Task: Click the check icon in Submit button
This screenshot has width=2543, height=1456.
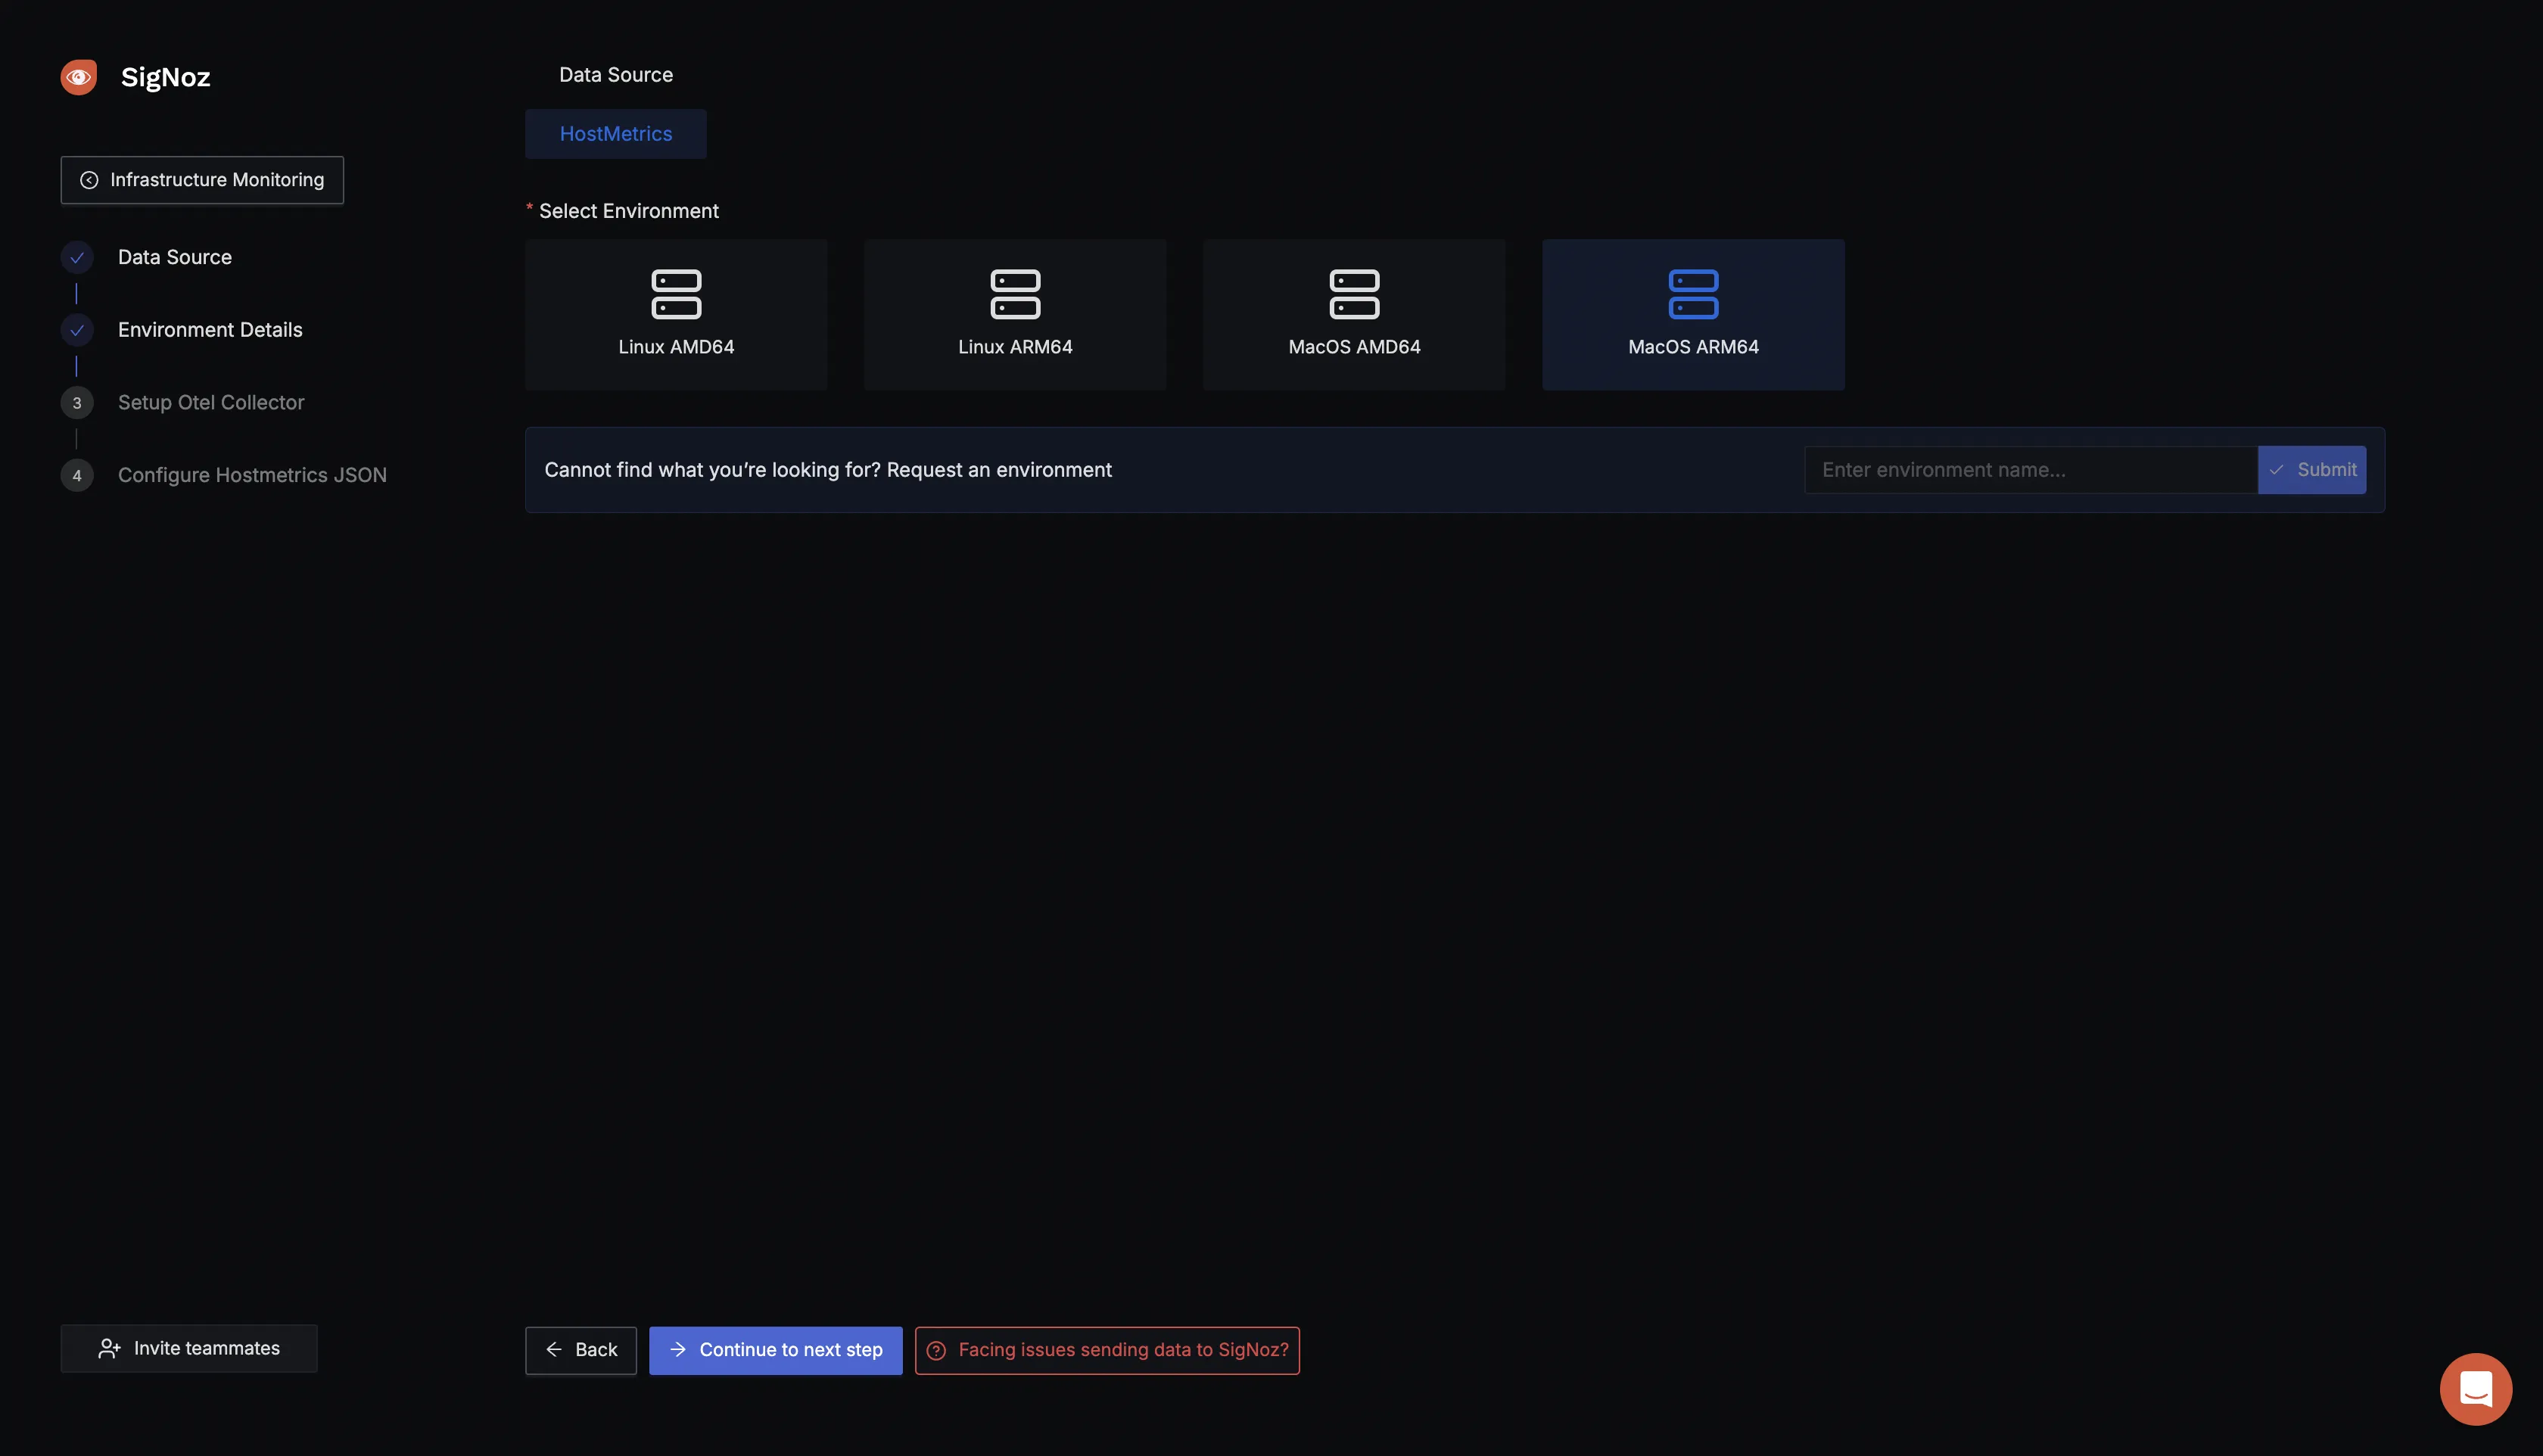Action: pyautogui.click(x=2276, y=470)
